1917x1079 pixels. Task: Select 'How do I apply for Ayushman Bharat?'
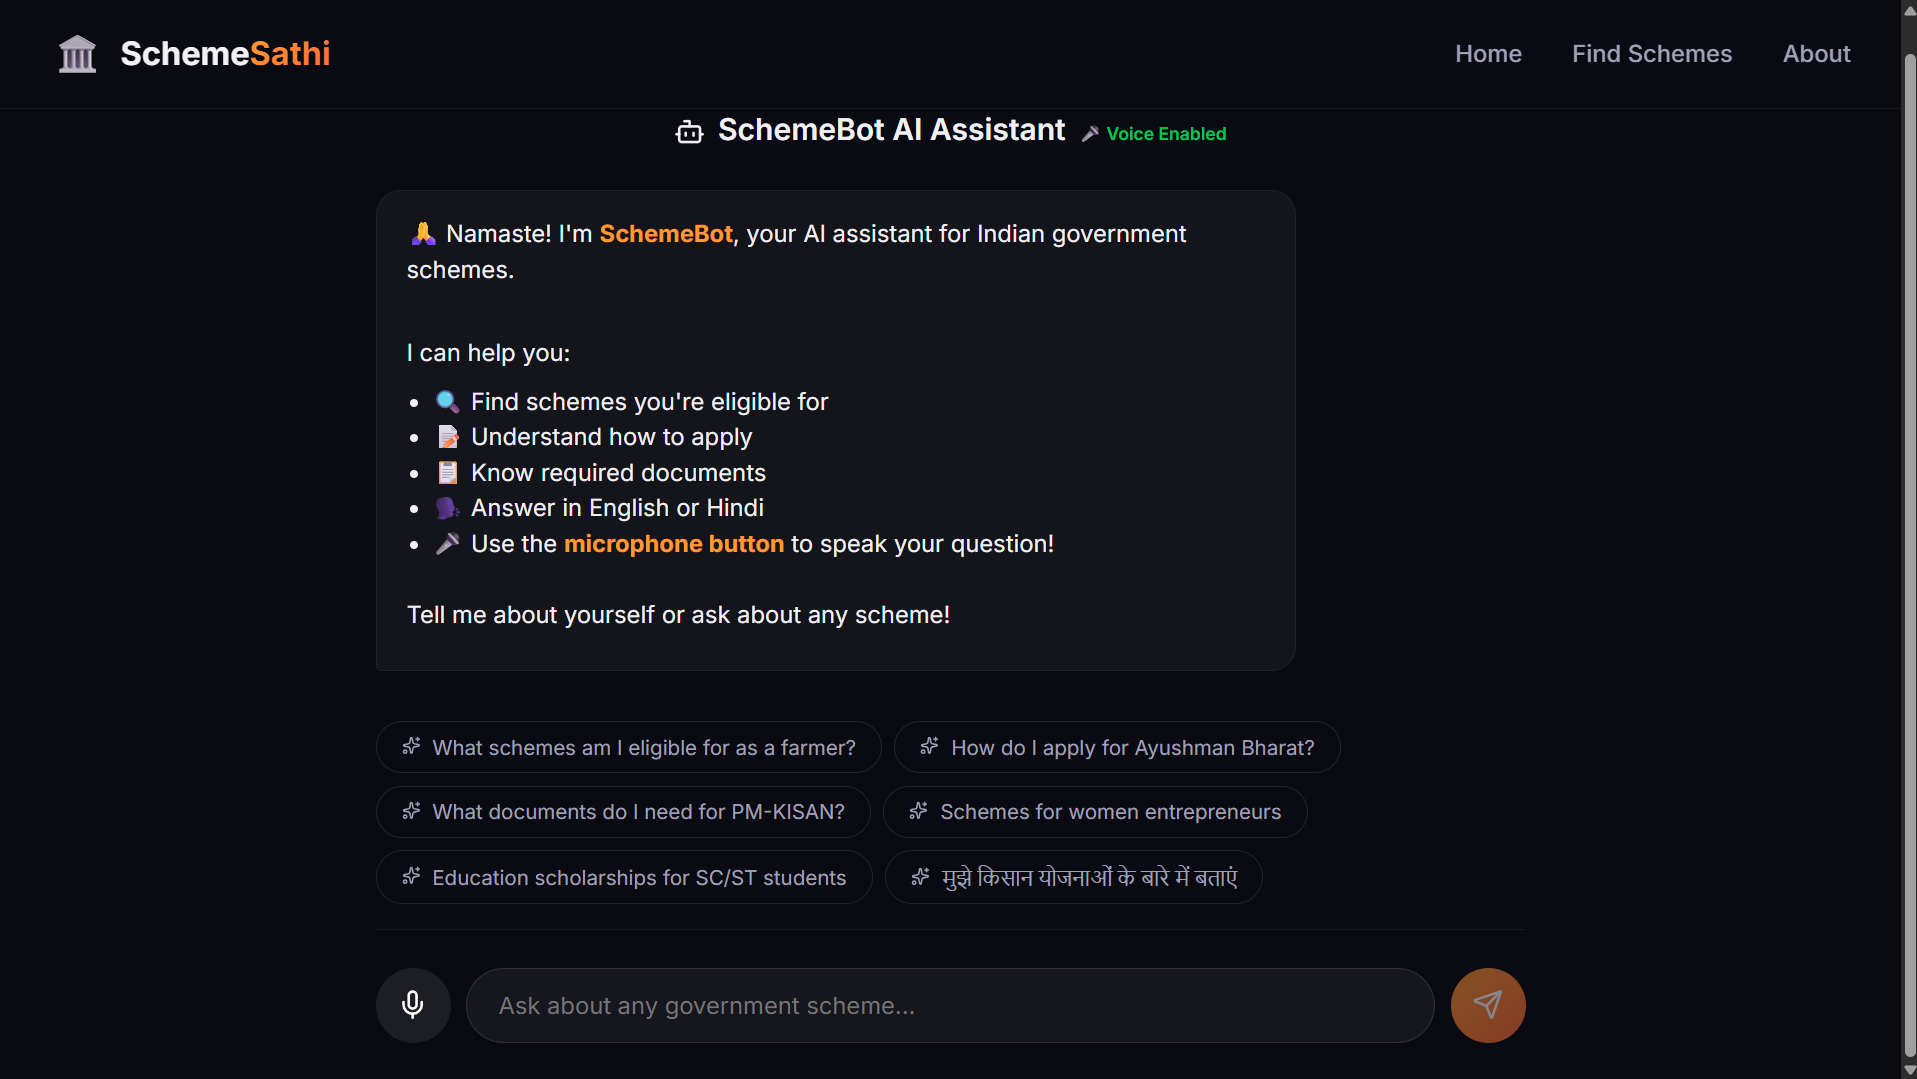tap(1132, 748)
